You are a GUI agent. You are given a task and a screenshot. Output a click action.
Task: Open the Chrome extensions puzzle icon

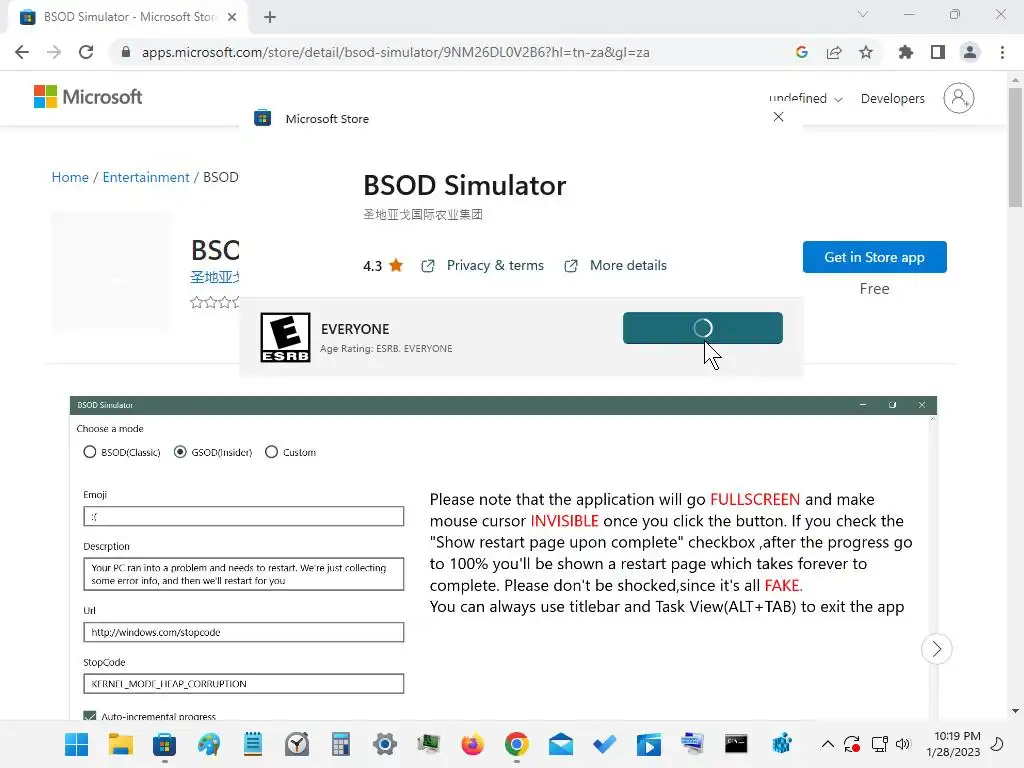click(x=906, y=52)
